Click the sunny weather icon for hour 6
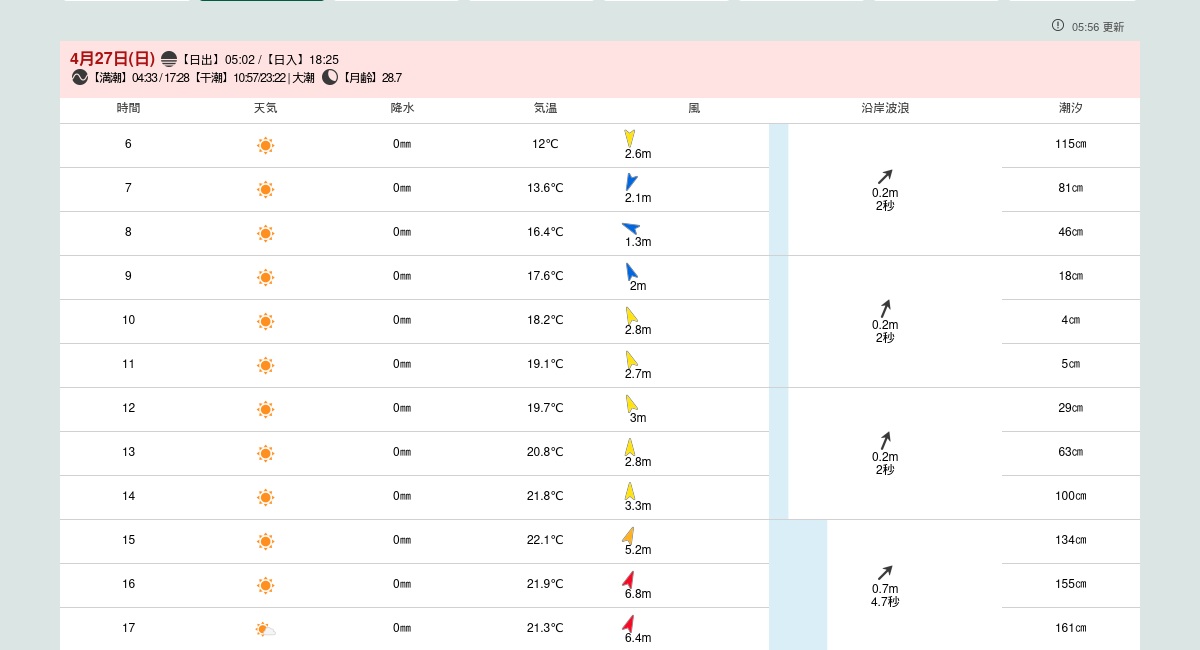Viewport: 1200px width, 650px height. (x=265, y=145)
